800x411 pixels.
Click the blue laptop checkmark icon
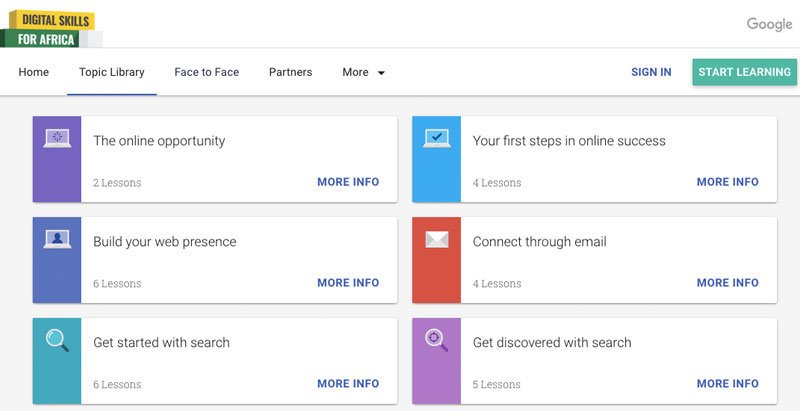(x=436, y=139)
